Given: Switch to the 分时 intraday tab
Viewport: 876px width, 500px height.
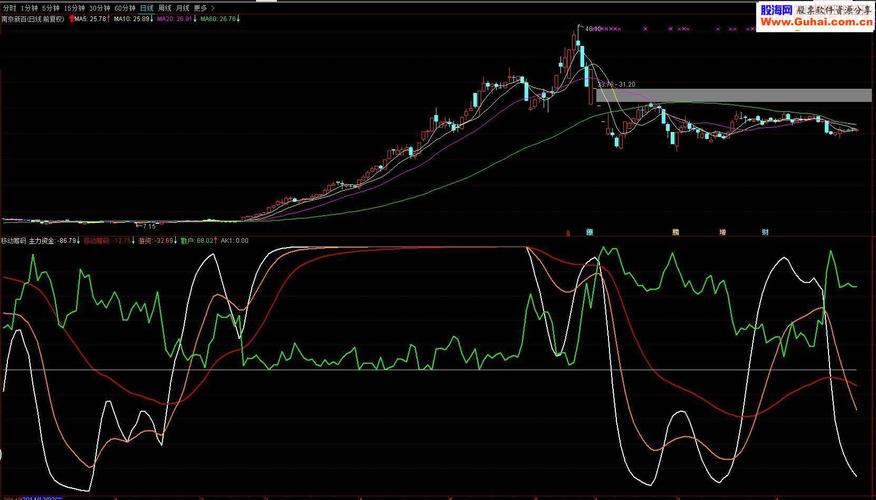Looking at the screenshot, I should point(8,8).
